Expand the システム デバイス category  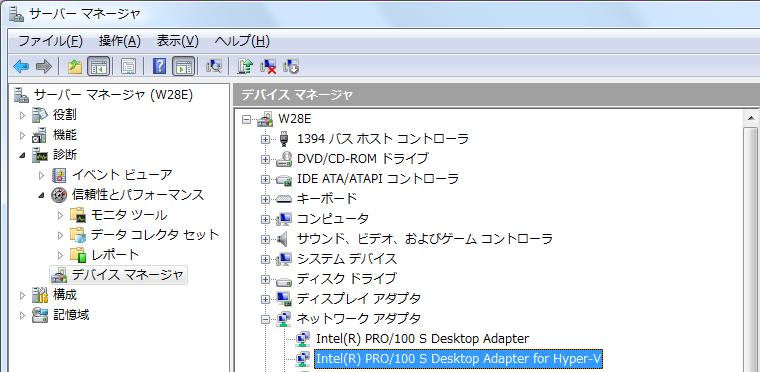[x=265, y=259]
